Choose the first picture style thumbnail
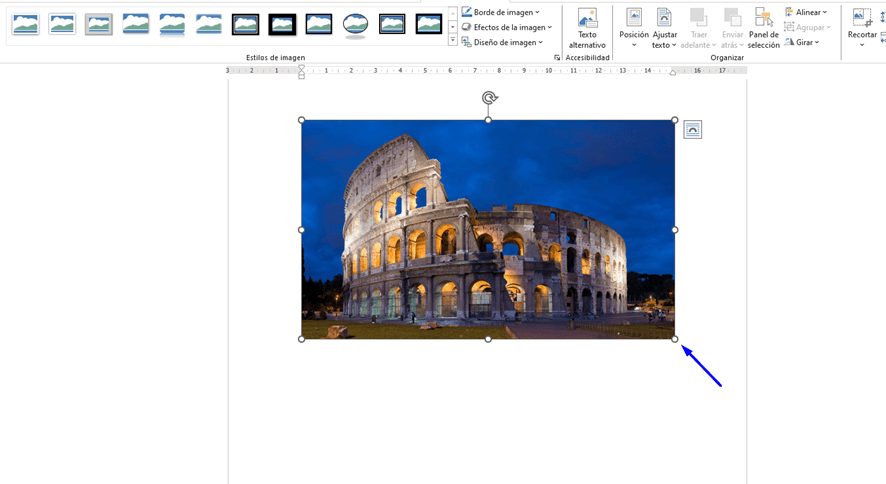This screenshot has width=886, height=484. tap(26, 25)
